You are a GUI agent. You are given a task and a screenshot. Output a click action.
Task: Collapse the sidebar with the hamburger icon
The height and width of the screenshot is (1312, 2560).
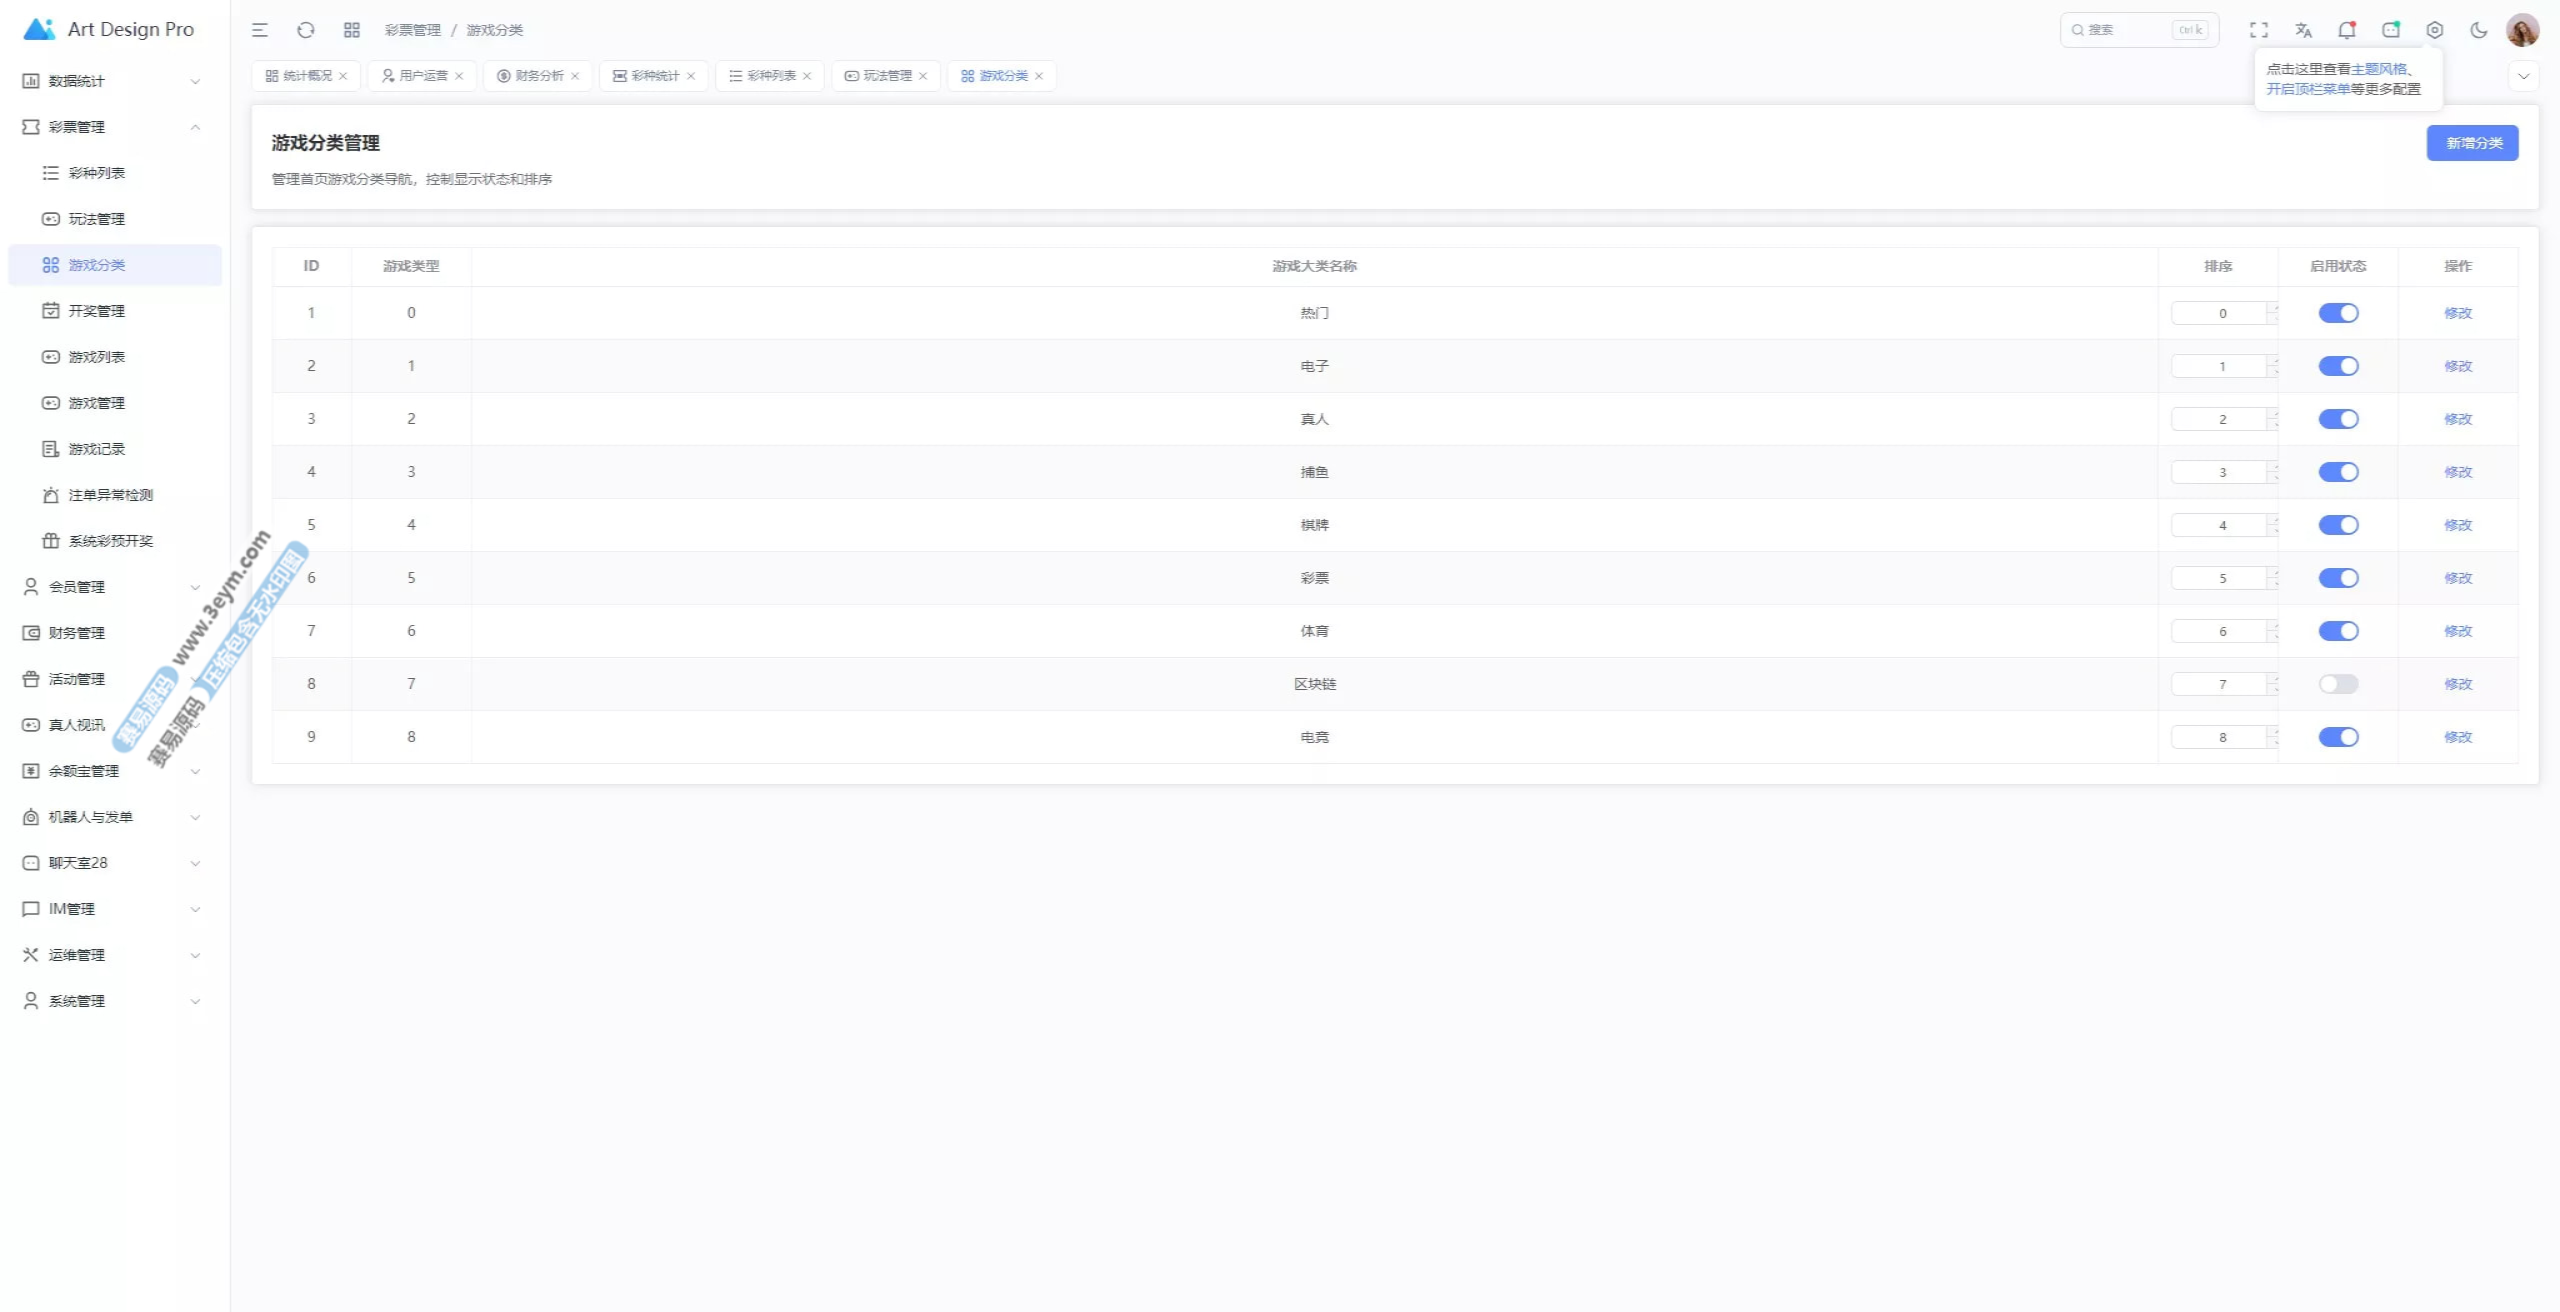260,30
